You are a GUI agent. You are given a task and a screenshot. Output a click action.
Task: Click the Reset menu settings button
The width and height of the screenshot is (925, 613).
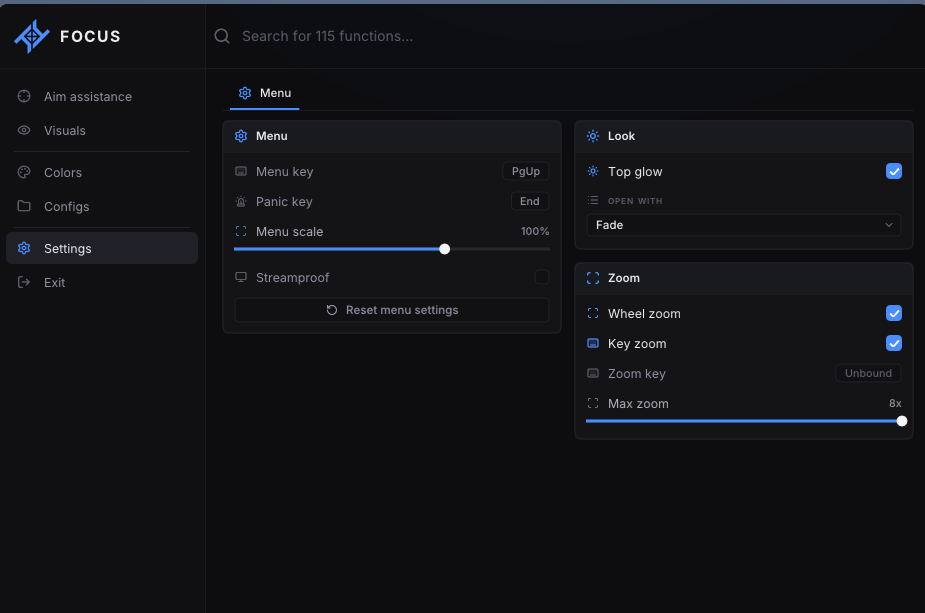(x=392, y=310)
